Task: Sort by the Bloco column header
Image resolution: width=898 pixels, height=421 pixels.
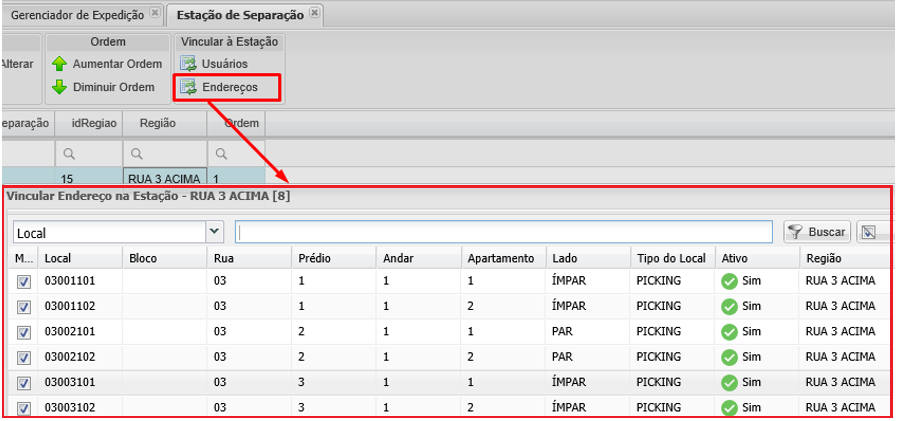Action: (165, 258)
